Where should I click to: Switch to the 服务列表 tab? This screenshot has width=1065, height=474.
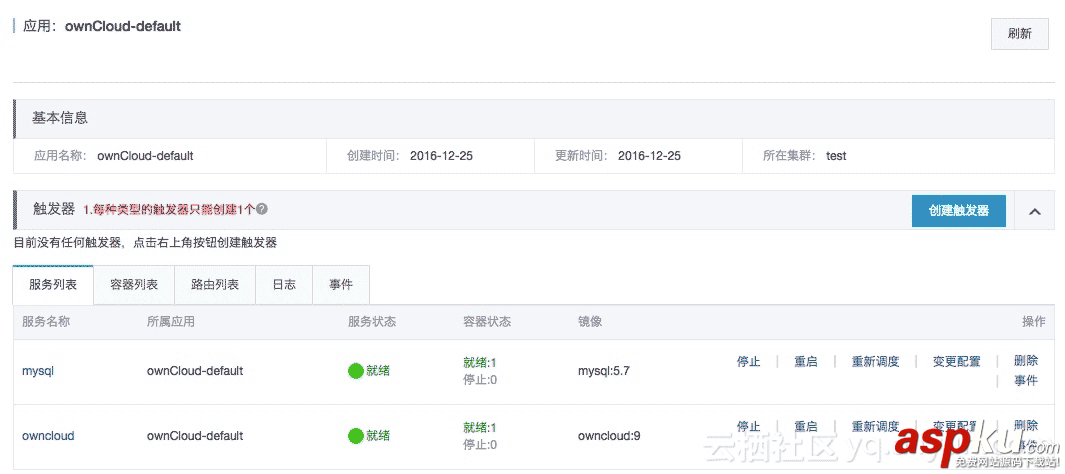(53, 285)
